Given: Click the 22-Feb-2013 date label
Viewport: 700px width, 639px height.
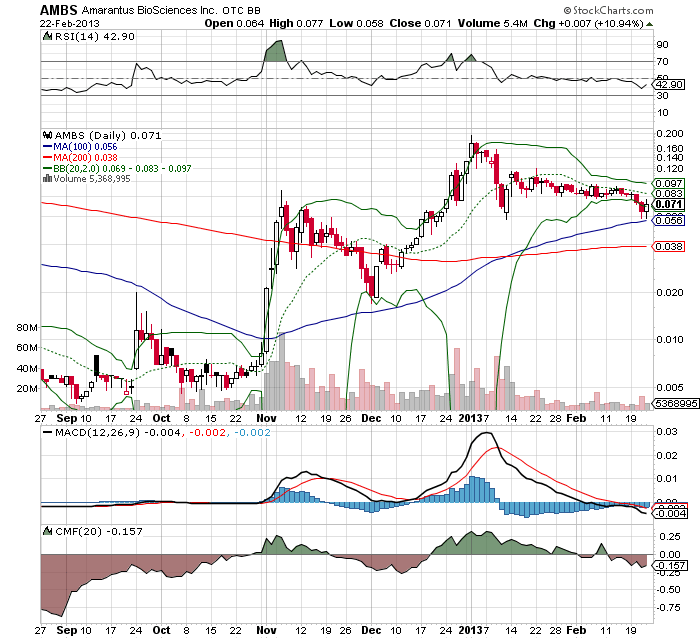Looking at the screenshot, I should click(x=70, y=24).
